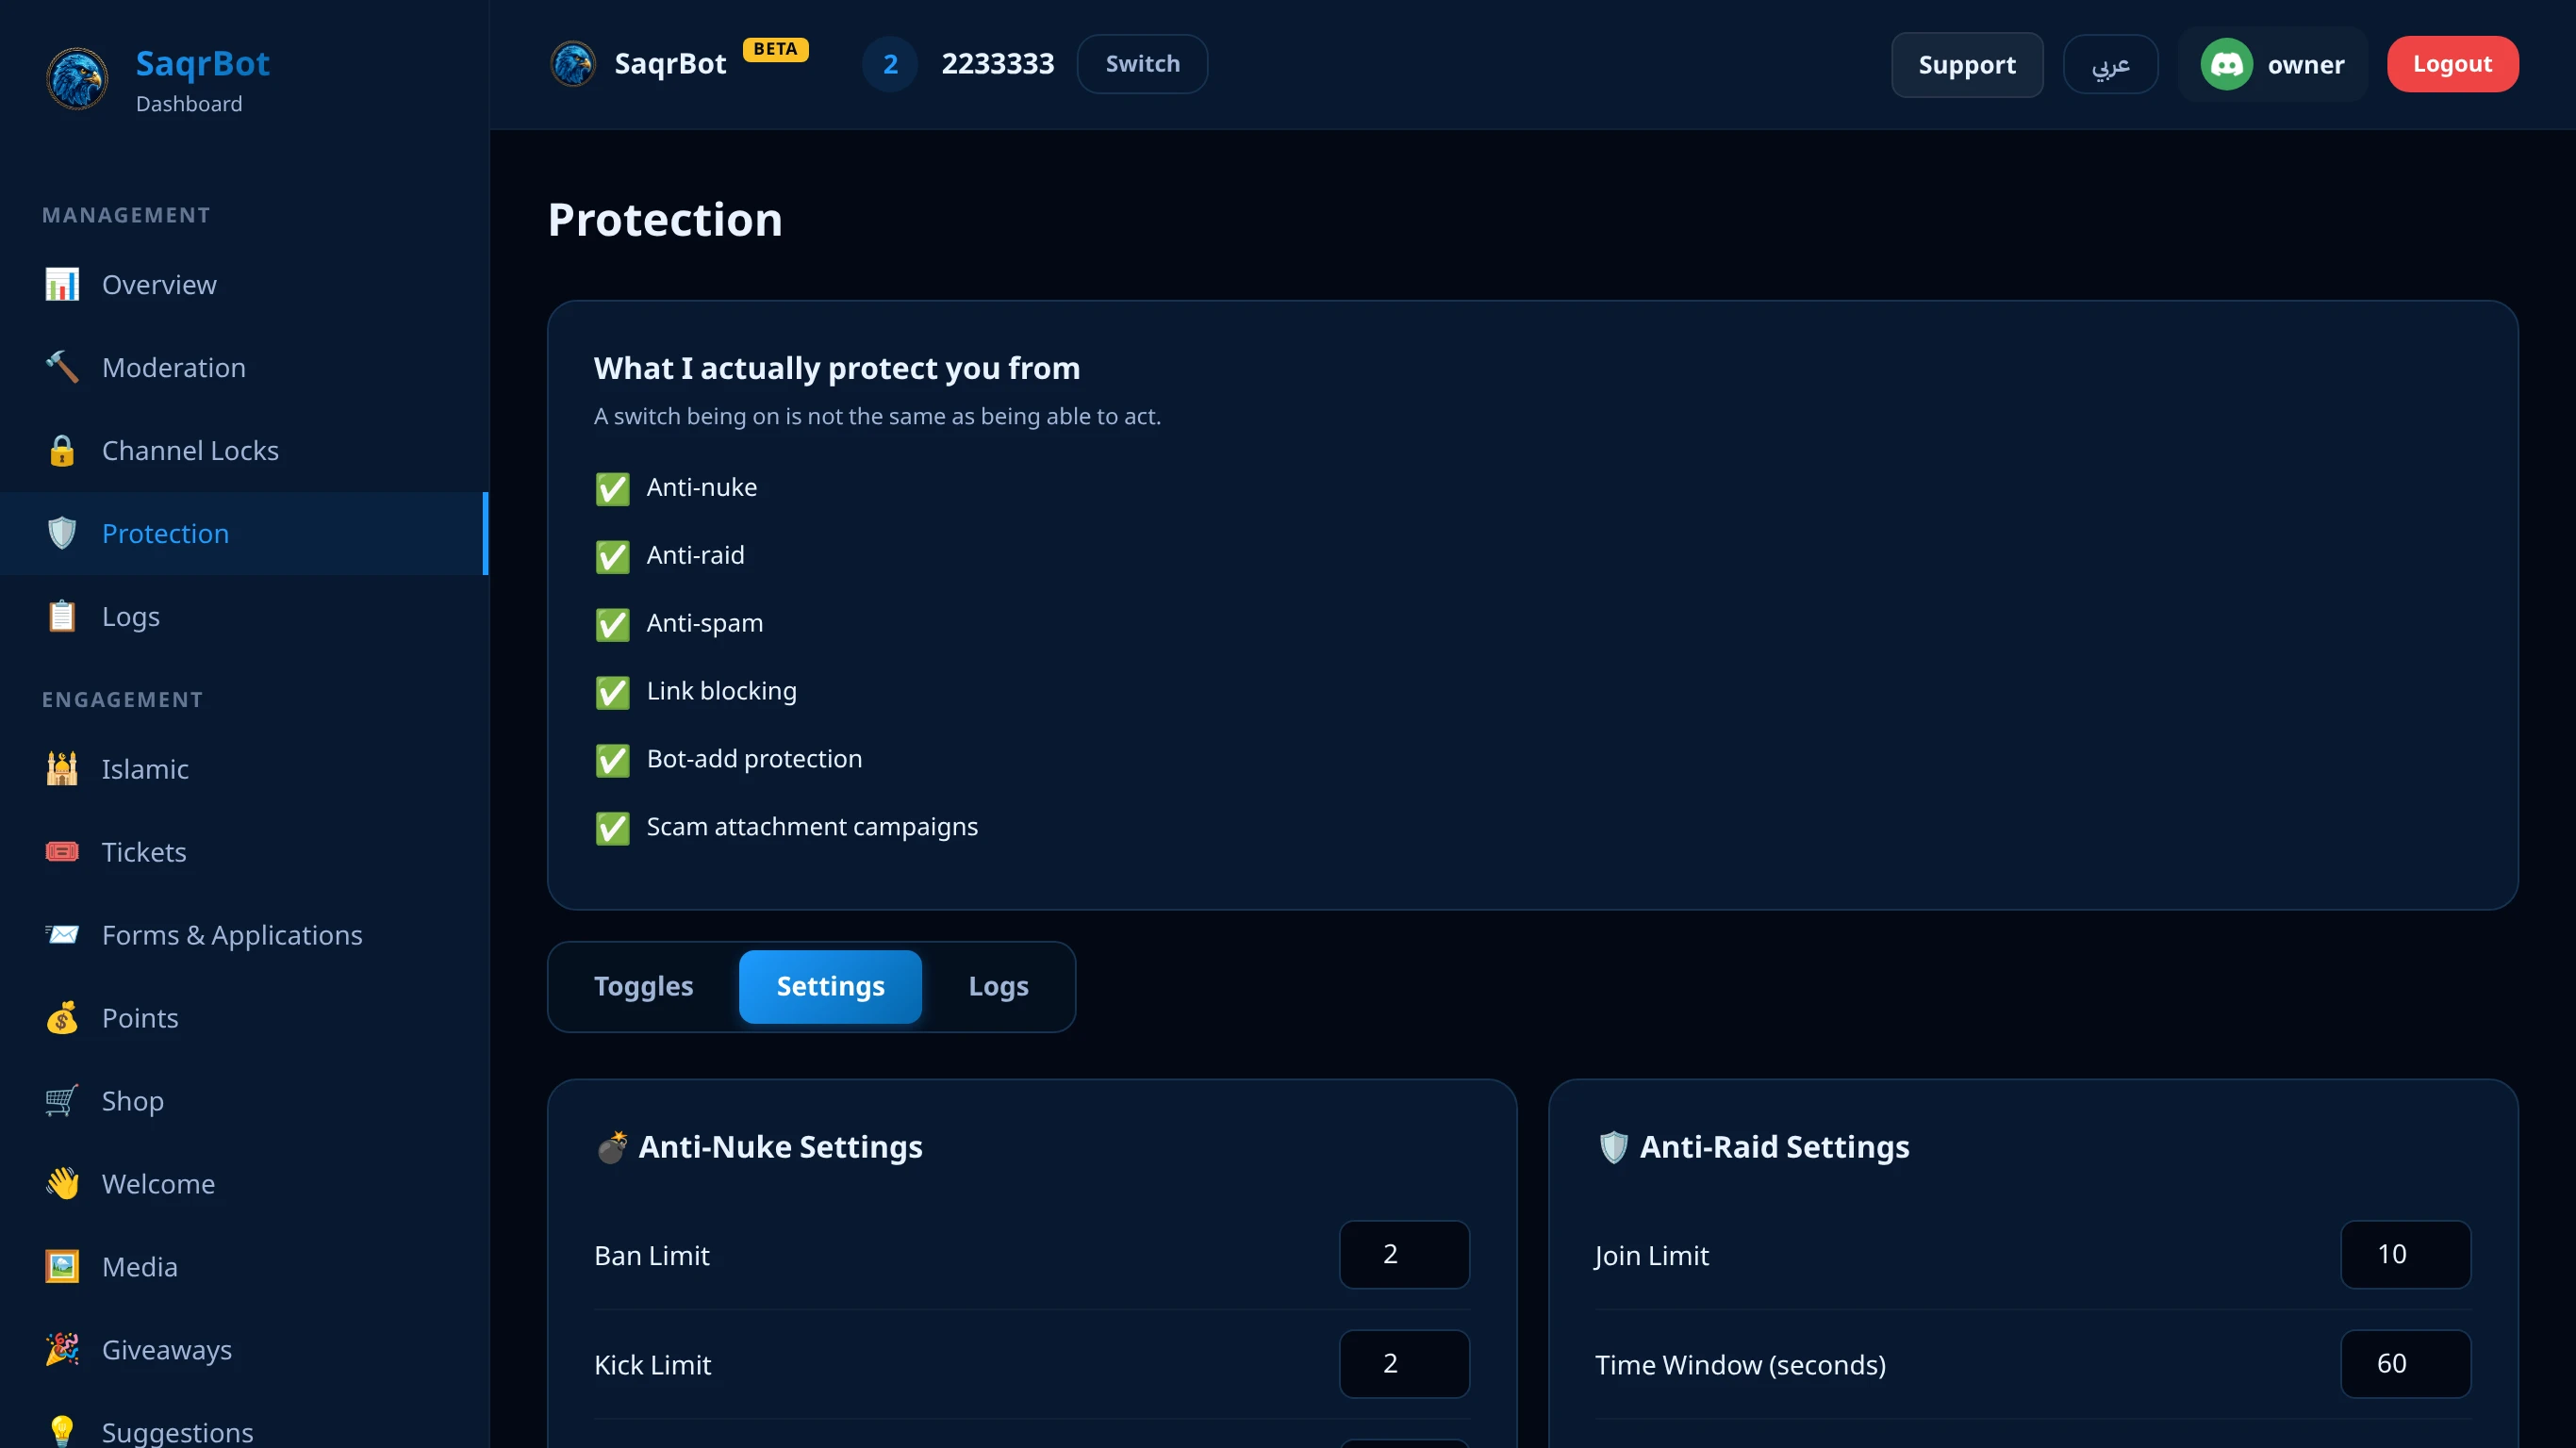The width and height of the screenshot is (2576, 1448).
Task: Click the Media picture icon
Action: pyautogui.click(x=62, y=1267)
